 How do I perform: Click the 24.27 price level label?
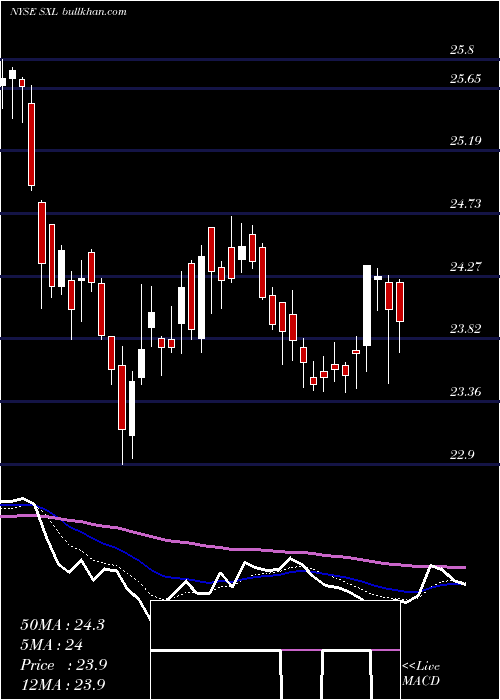point(465,267)
